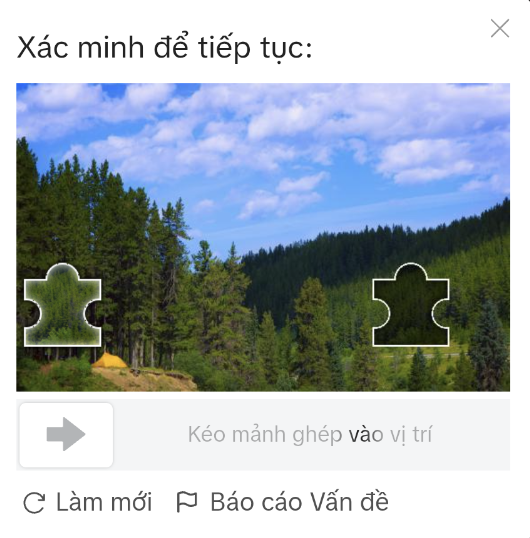Select the flag report icon
This screenshot has width=530, height=538.
coord(187,502)
